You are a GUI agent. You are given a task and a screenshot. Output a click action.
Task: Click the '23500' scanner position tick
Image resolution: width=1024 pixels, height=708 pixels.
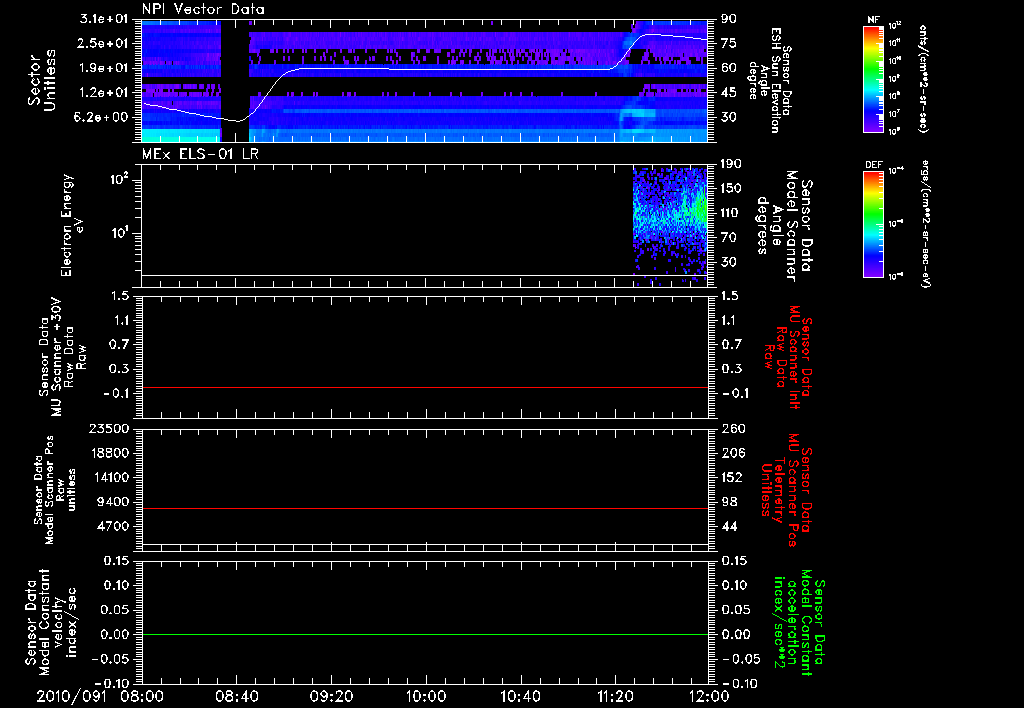pyautogui.click(x=109, y=429)
